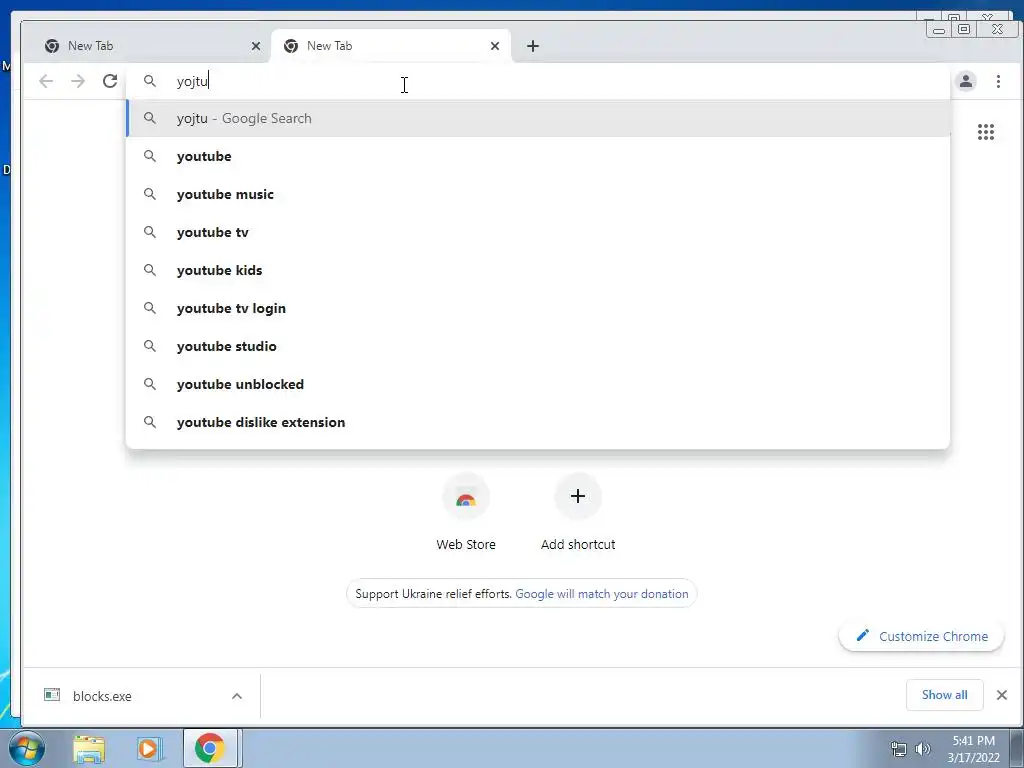Select 'youtube dislike extension' suggestion
Image resolution: width=1024 pixels, height=768 pixels.
point(538,422)
